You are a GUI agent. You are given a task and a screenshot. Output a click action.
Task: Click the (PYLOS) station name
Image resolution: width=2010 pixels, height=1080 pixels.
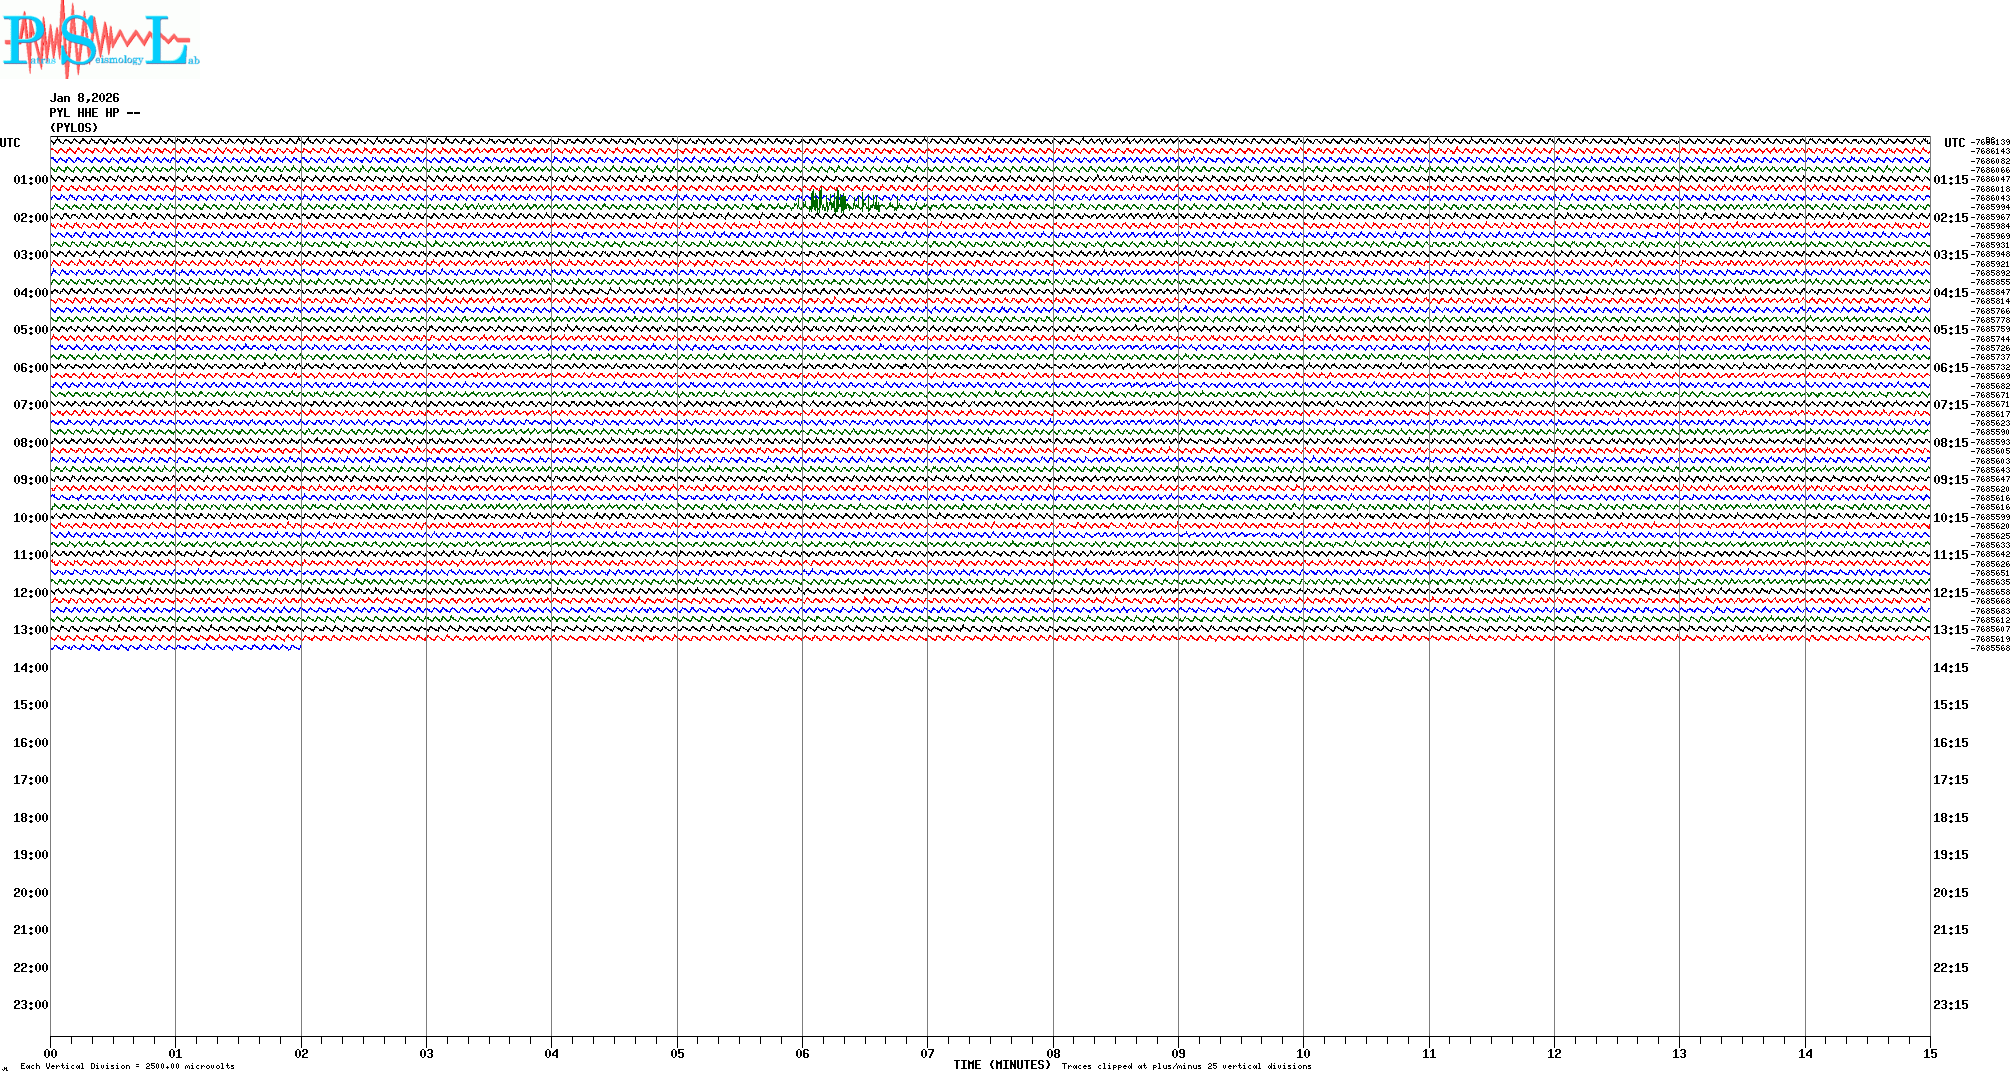tap(74, 128)
